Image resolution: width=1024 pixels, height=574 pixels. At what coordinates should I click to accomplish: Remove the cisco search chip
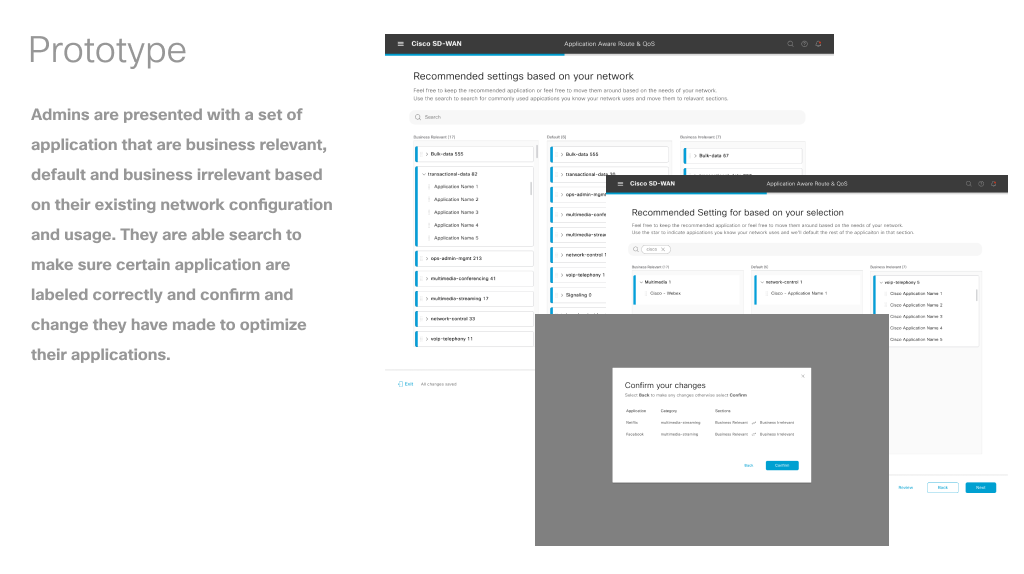click(x=663, y=249)
